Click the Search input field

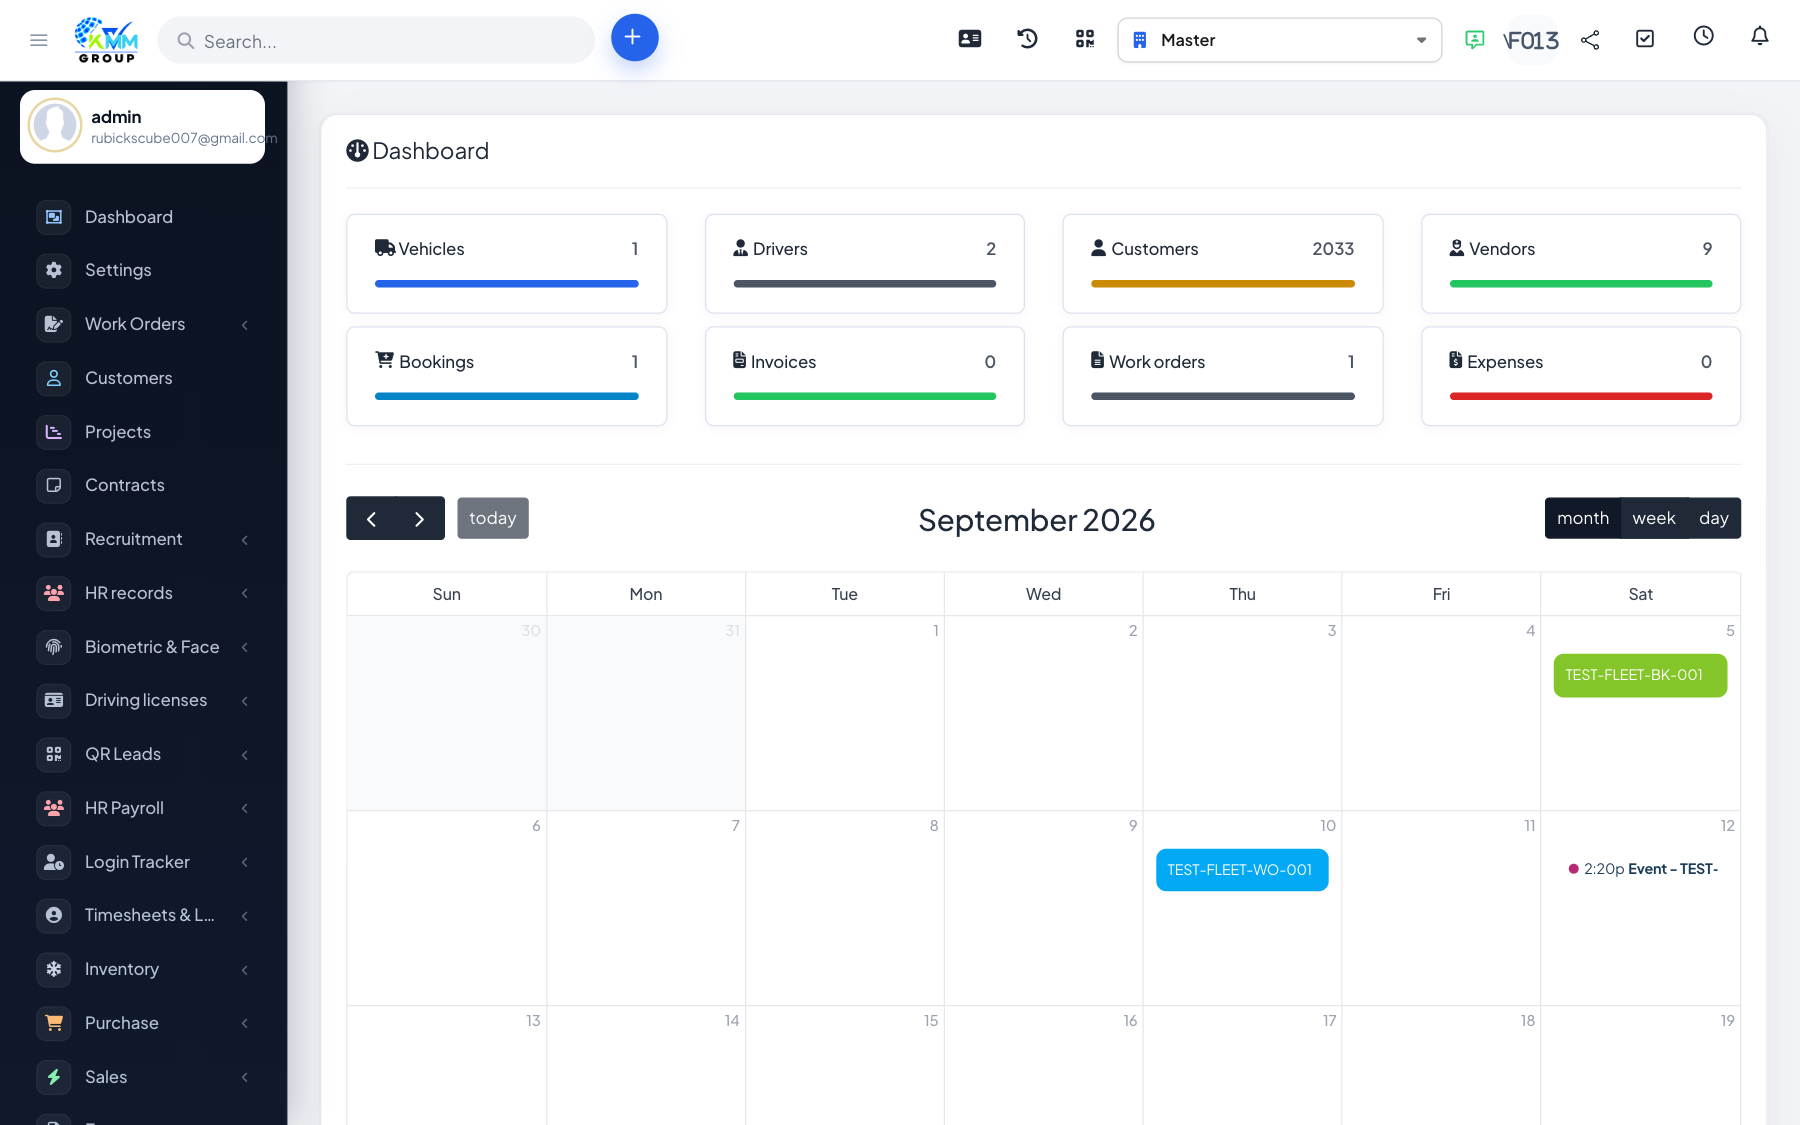tap(376, 40)
